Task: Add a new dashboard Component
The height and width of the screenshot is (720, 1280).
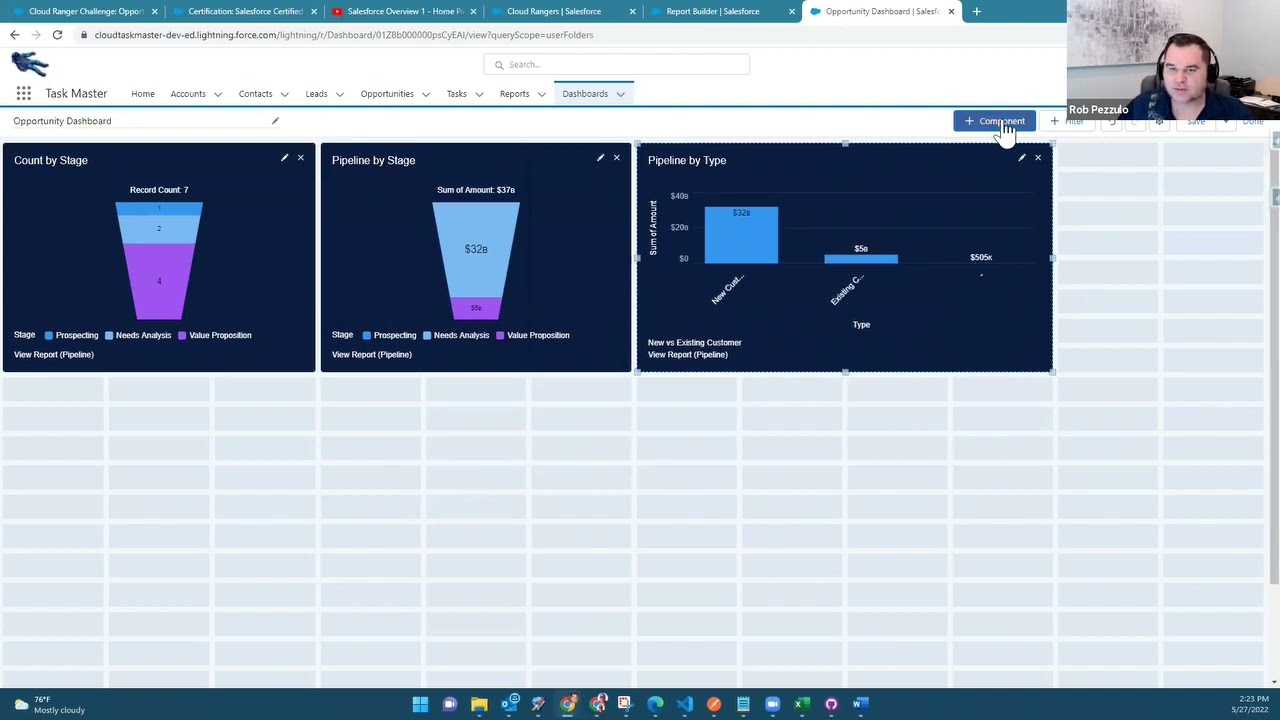Action: pyautogui.click(x=994, y=121)
